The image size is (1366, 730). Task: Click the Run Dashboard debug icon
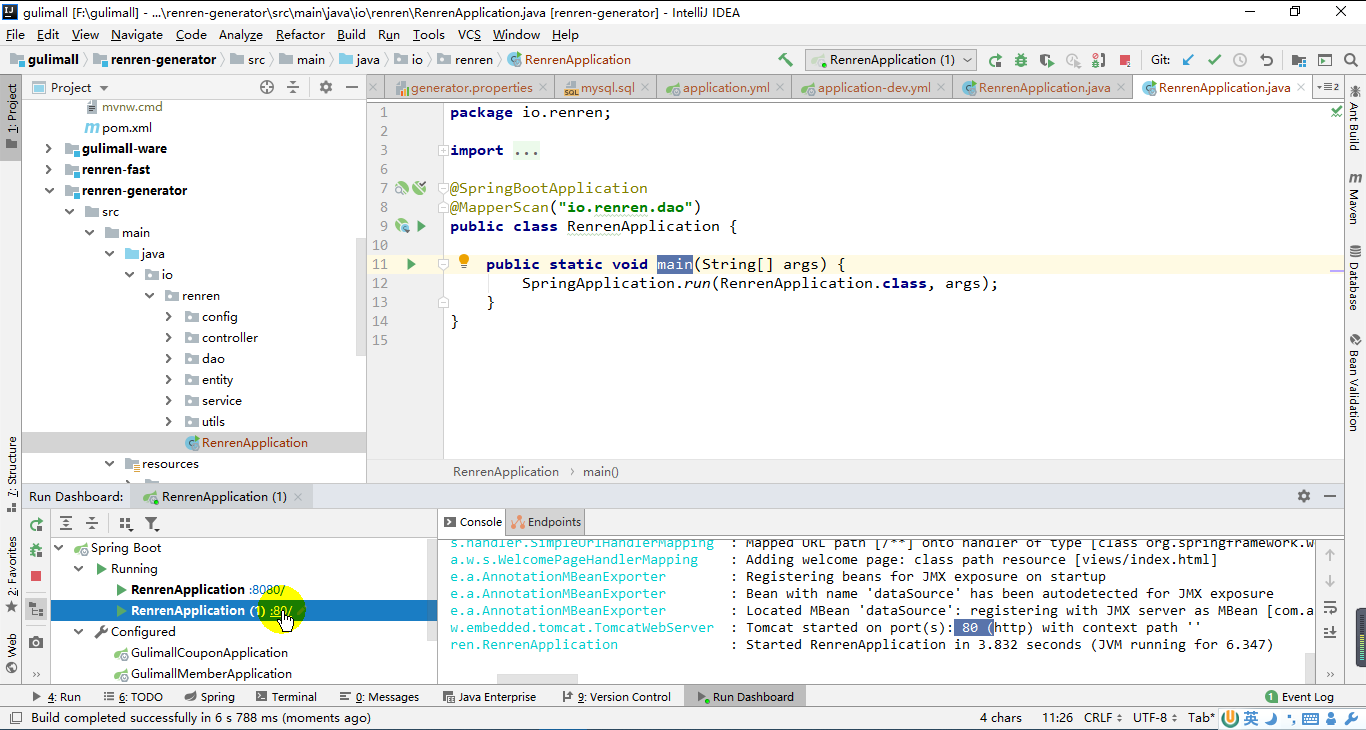click(x=36, y=550)
